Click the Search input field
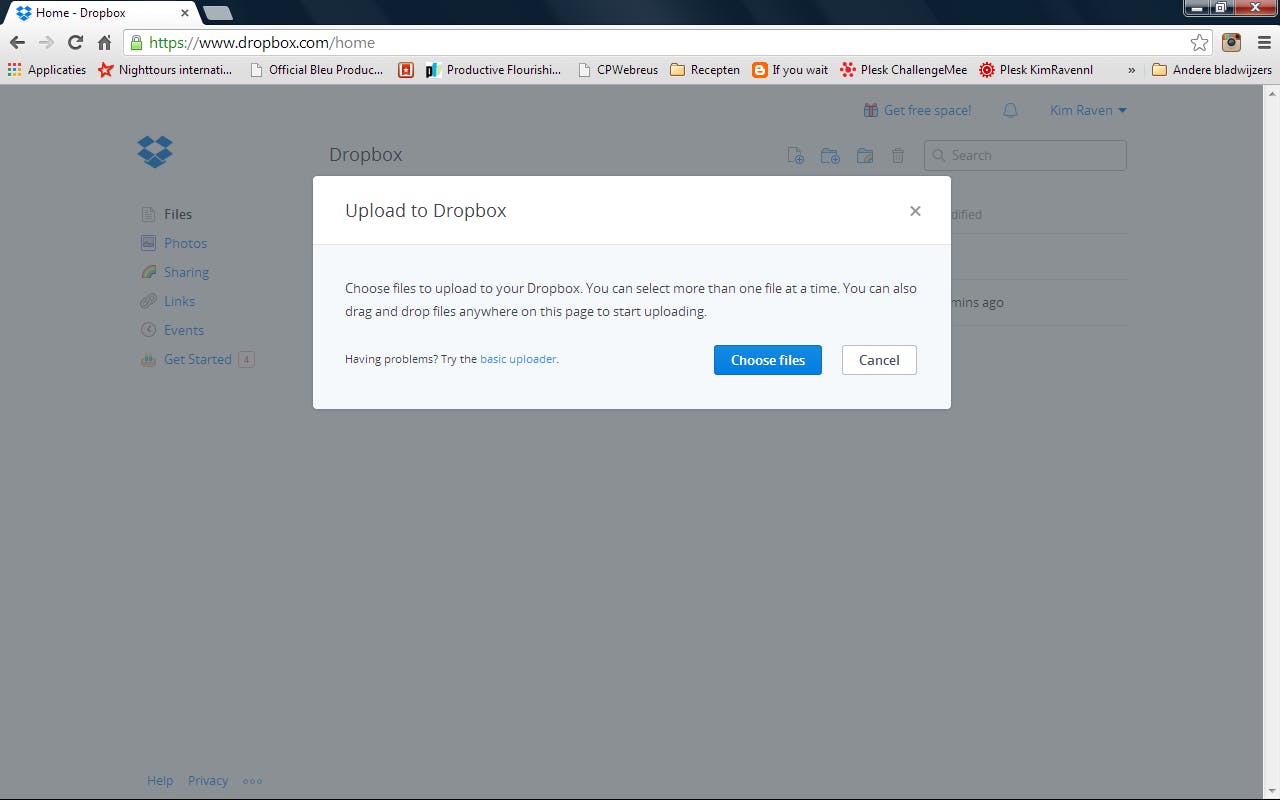Screen dimensions: 1280x800 (x=1025, y=155)
